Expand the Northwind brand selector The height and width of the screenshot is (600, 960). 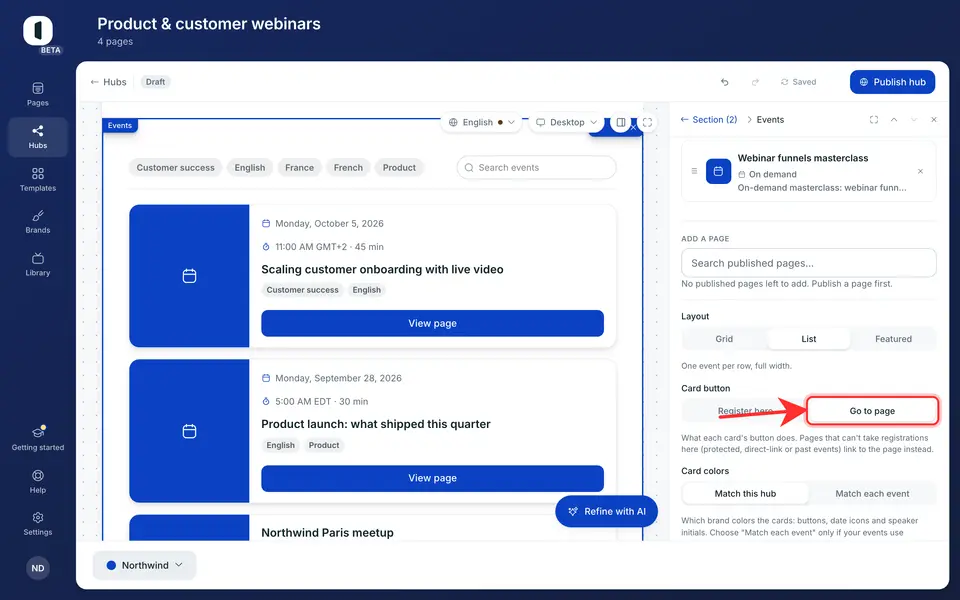tap(144, 565)
